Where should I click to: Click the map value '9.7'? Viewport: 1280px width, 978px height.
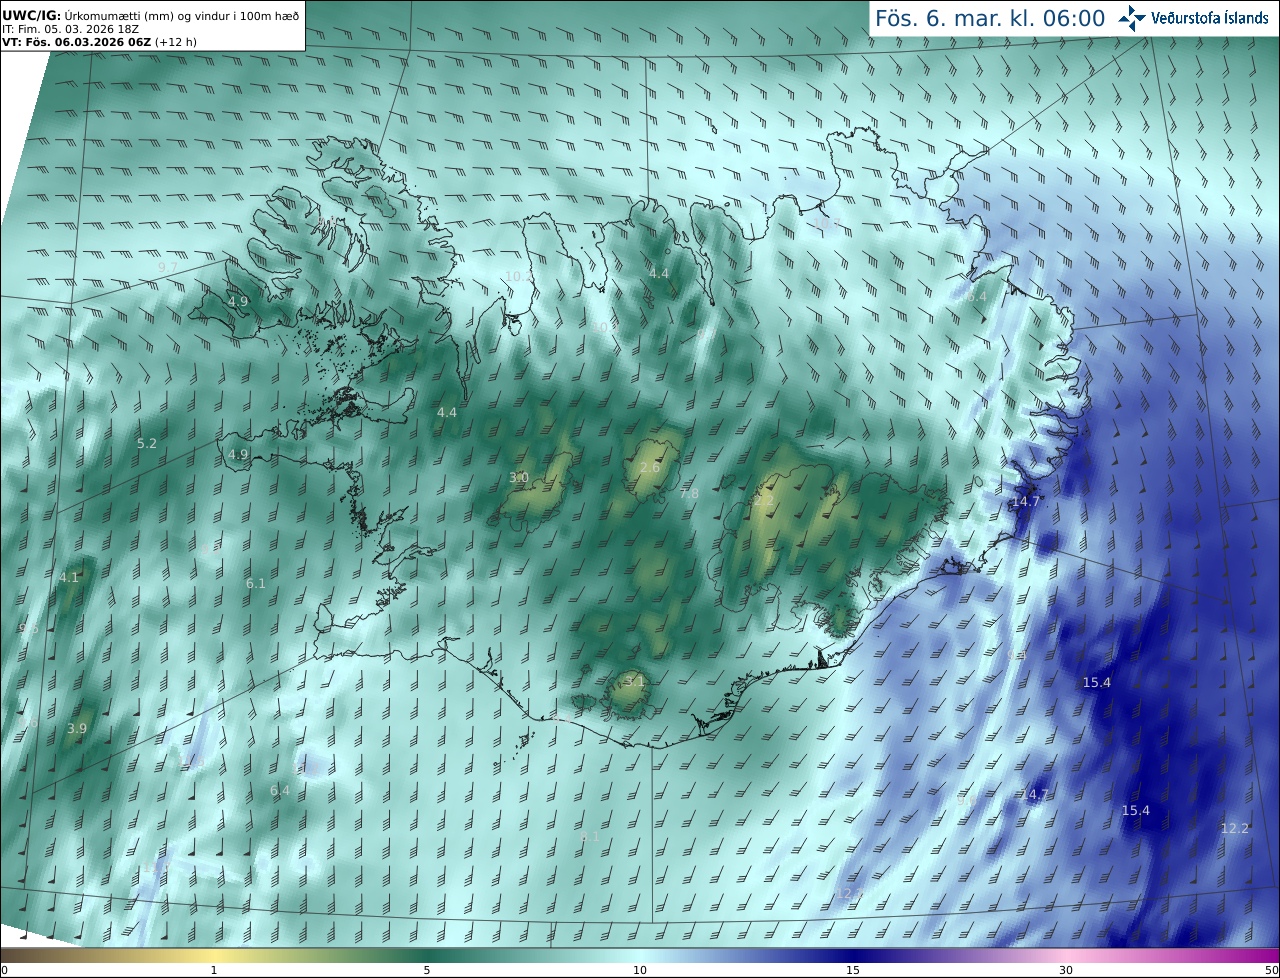[168, 268]
